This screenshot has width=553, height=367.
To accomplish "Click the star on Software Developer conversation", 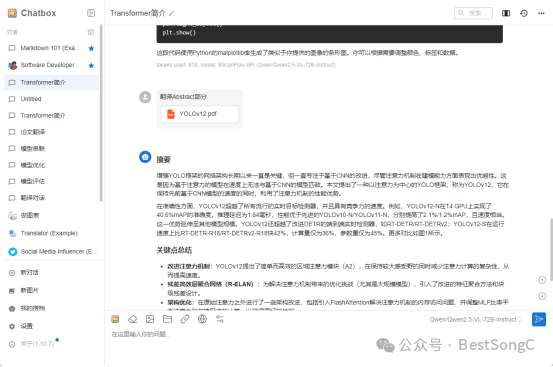I will pos(91,65).
